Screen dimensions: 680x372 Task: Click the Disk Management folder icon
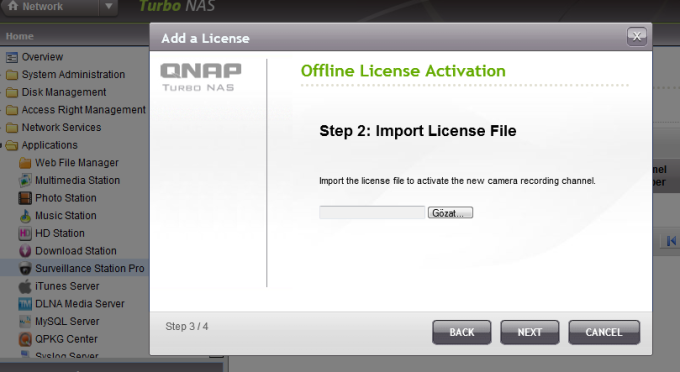[12, 92]
